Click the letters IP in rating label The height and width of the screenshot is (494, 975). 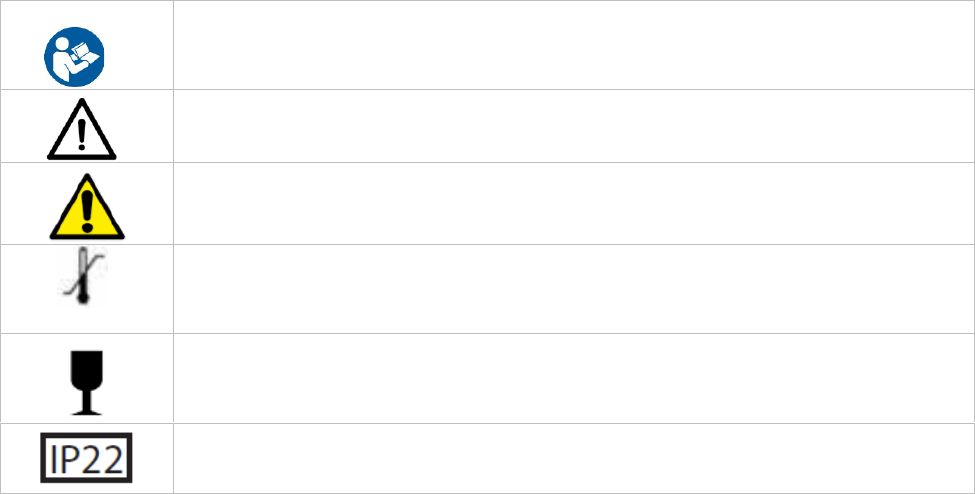click(65, 459)
